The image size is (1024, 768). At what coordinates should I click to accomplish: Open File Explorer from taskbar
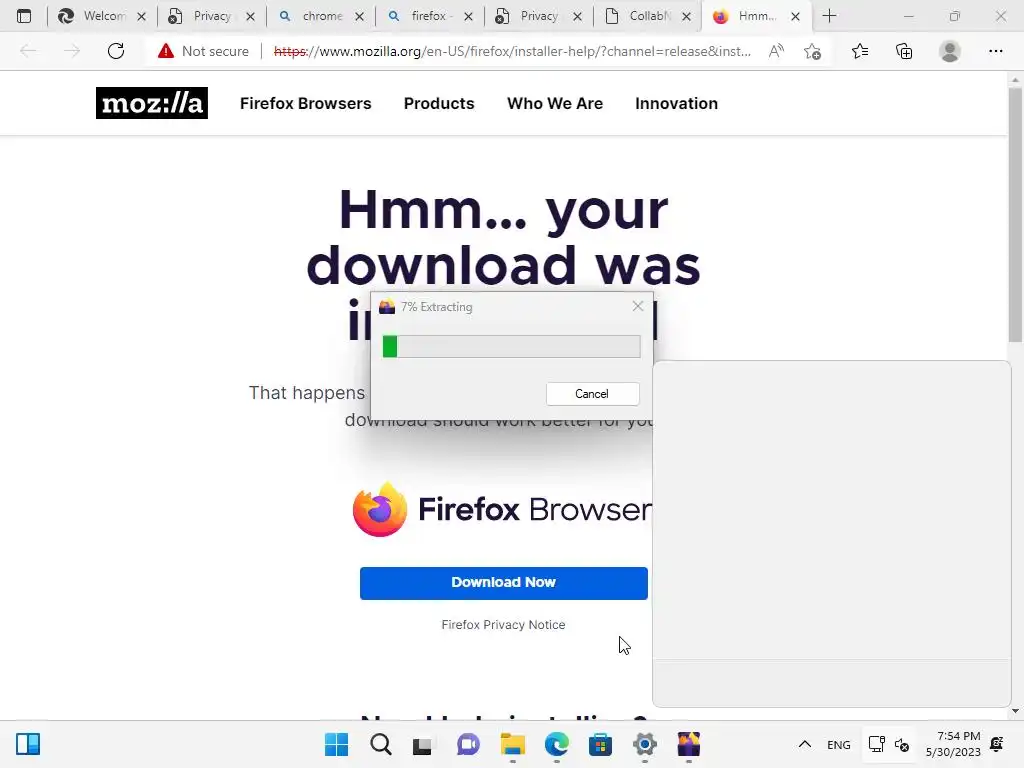pos(513,744)
